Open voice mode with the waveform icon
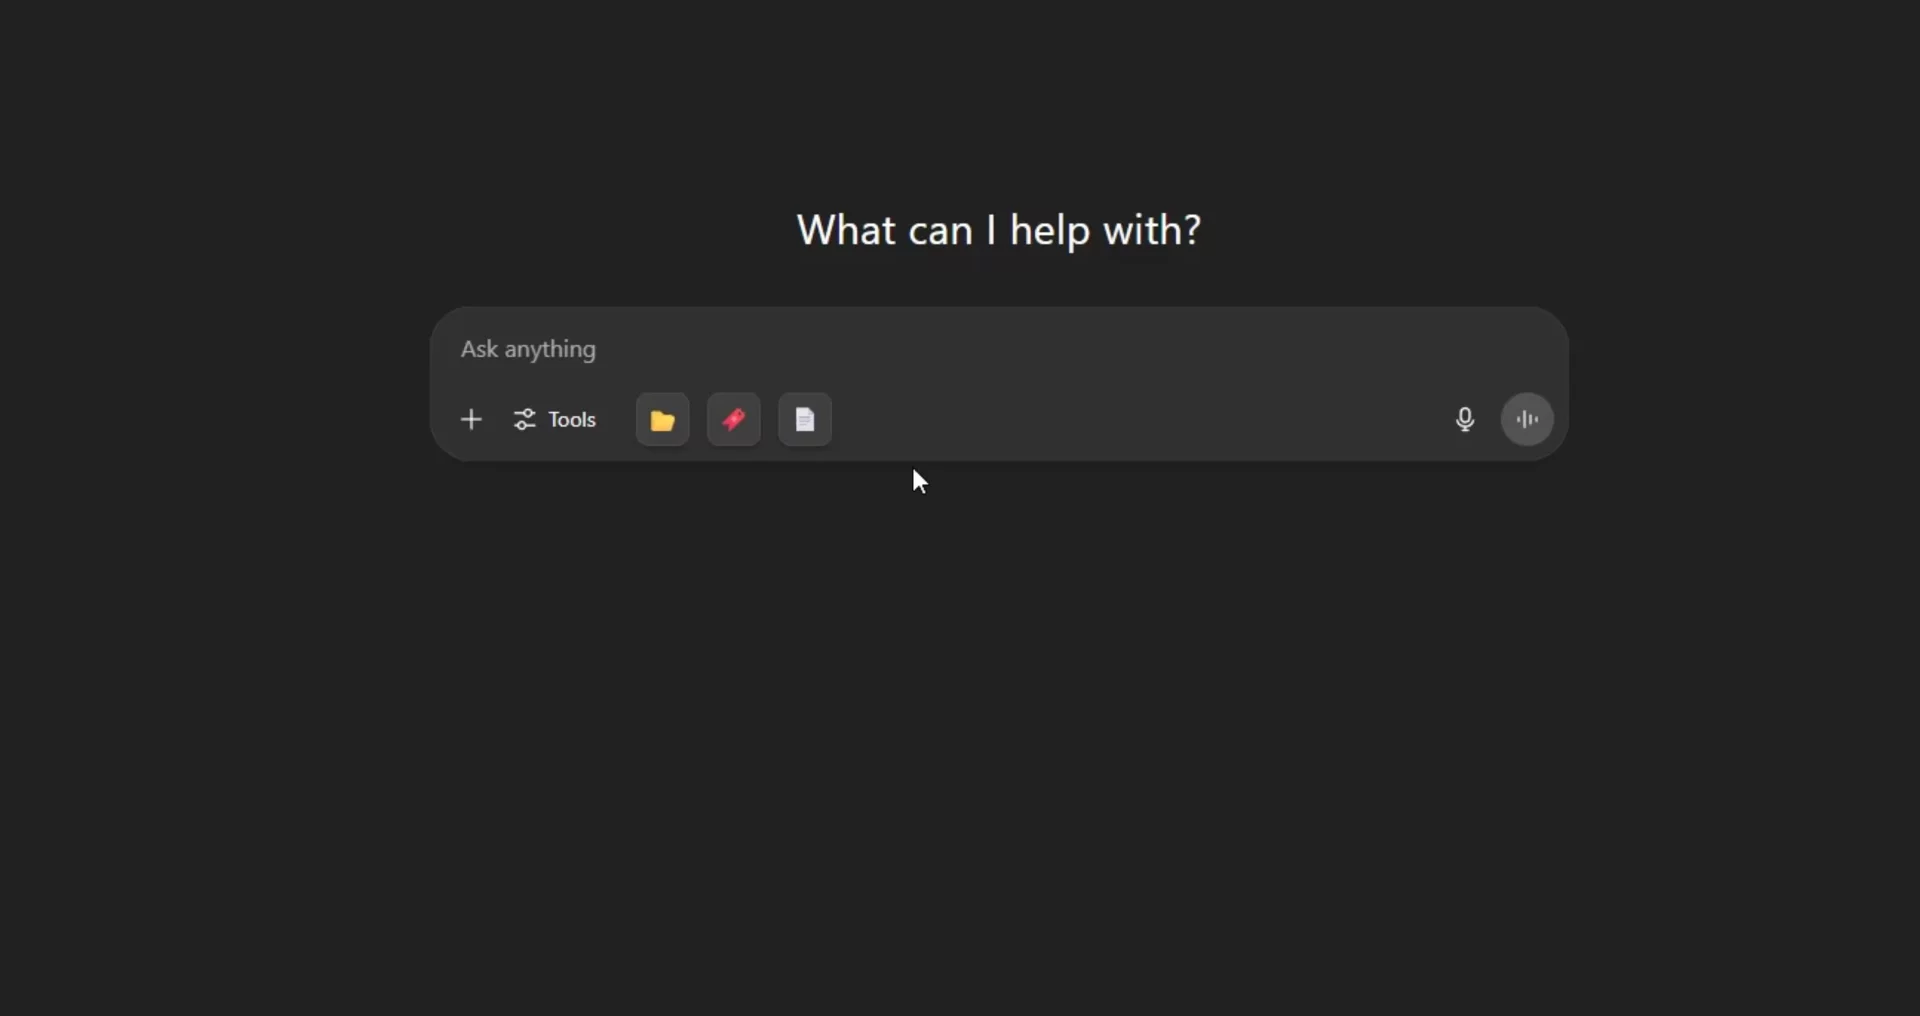This screenshot has width=1920, height=1016. click(x=1527, y=420)
